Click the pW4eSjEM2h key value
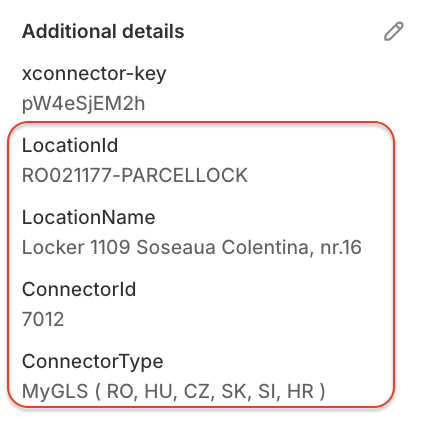424x422 pixels. tap(83, 104)
